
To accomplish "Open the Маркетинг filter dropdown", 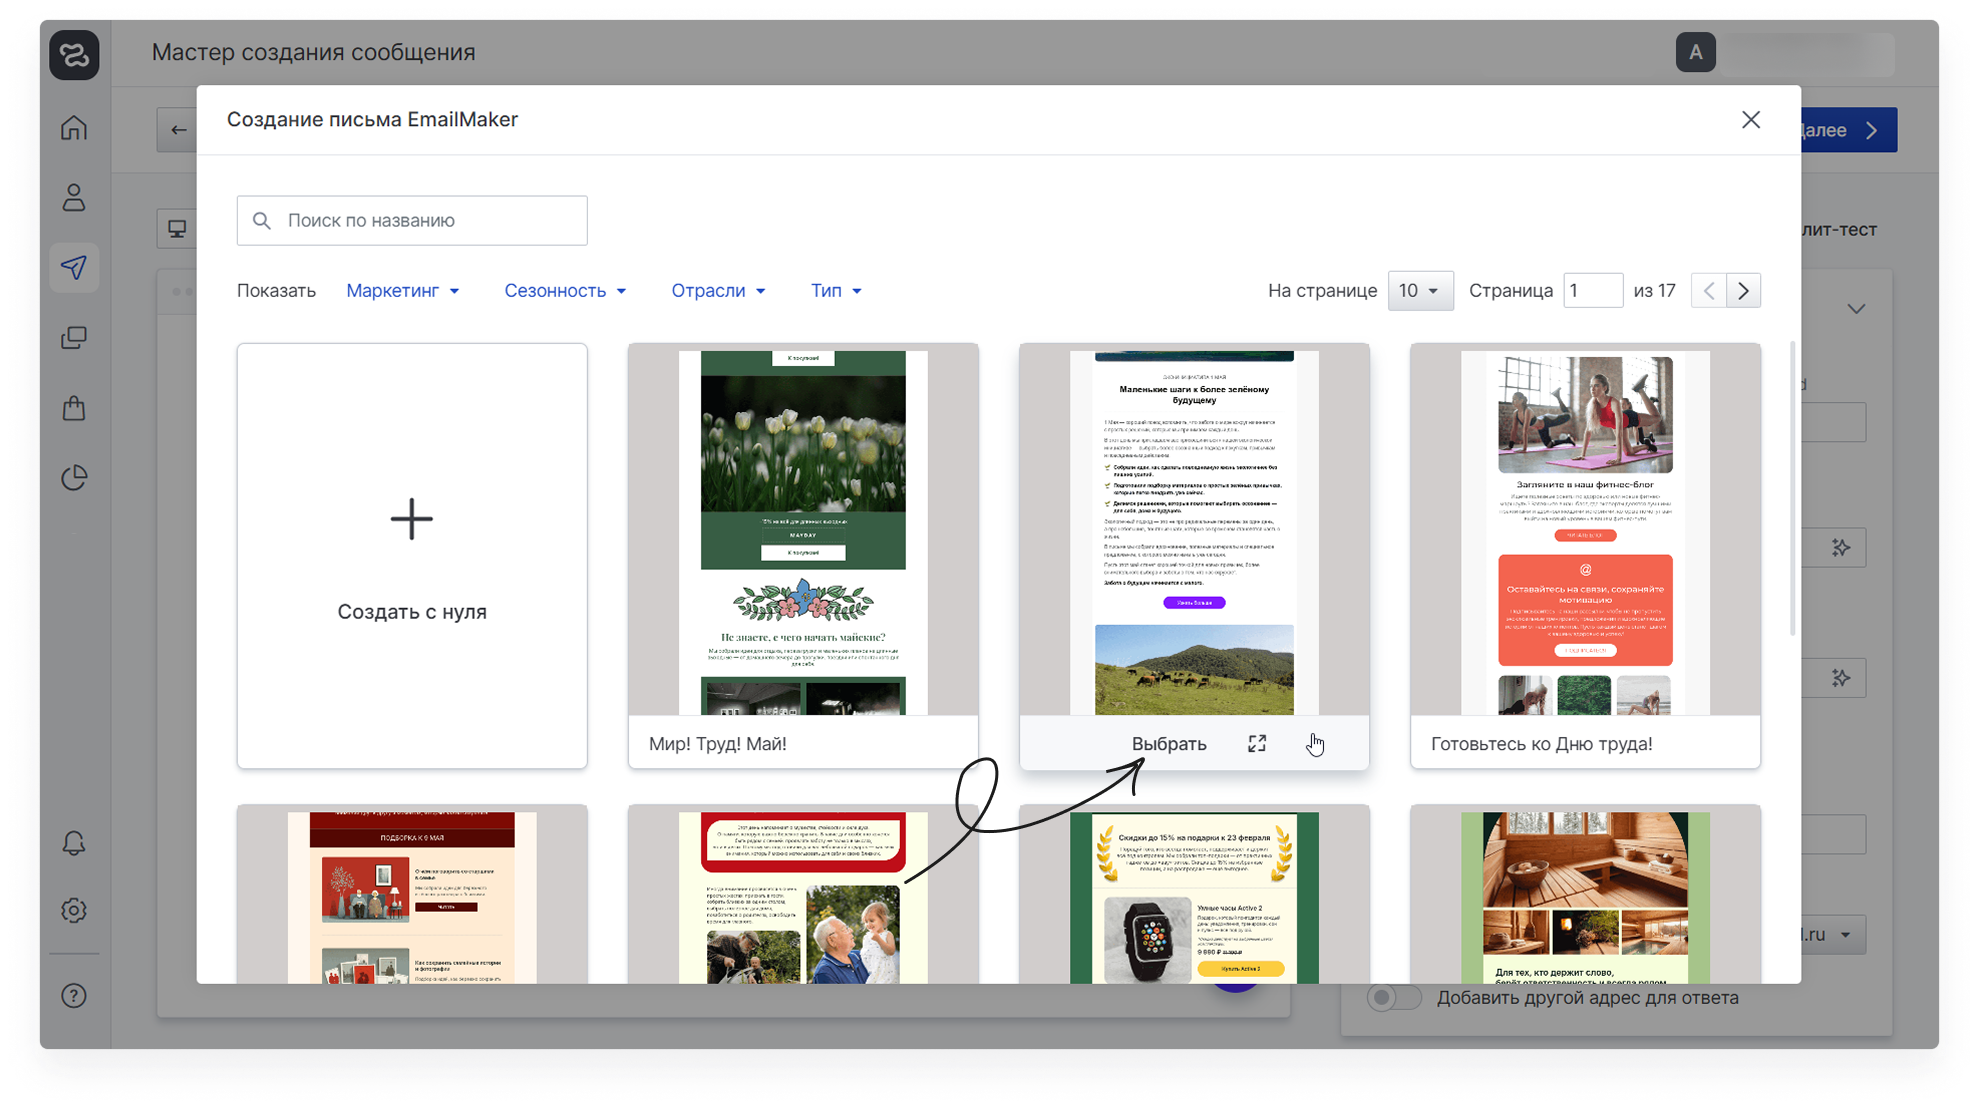I will tap(403, 291).
